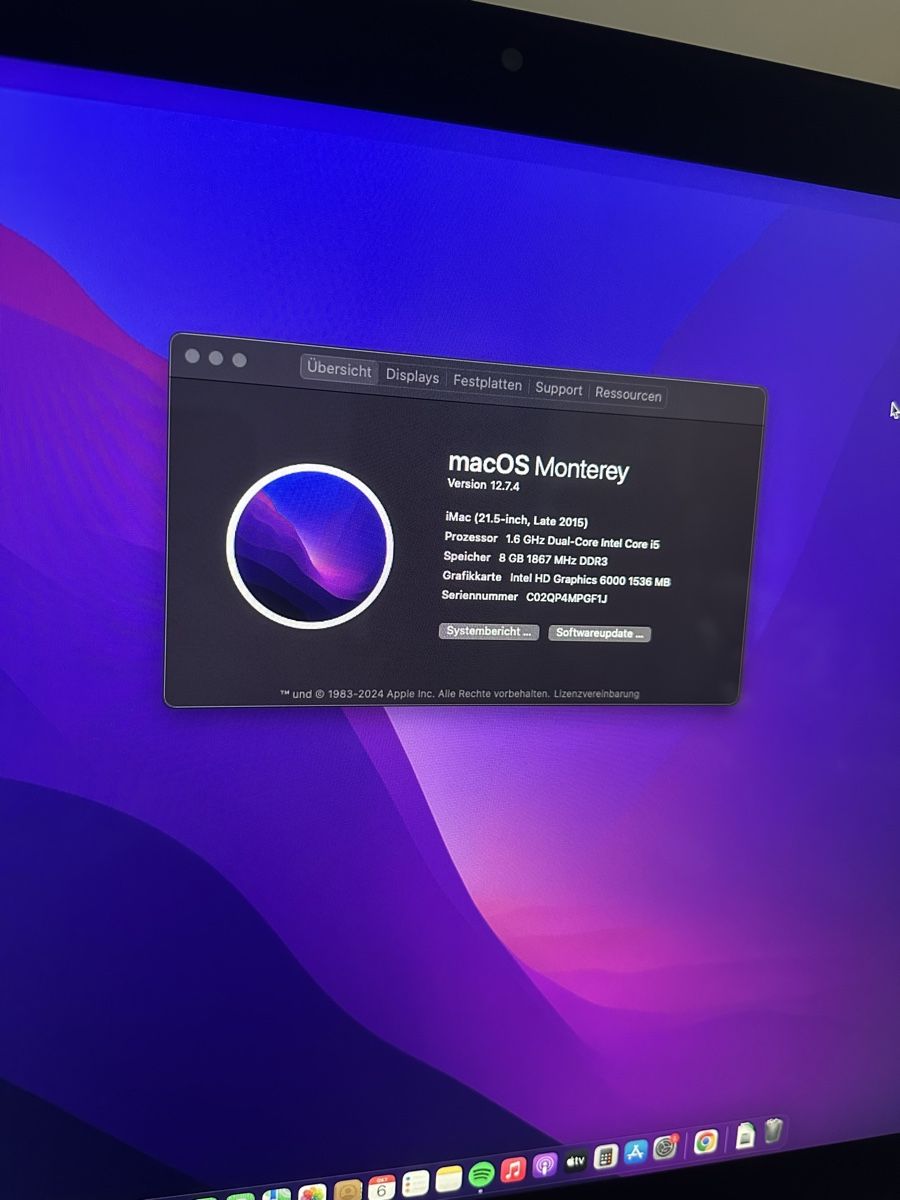Open the Support tab
The width and height of the screenshot is (900, 1200).
(x=558, y=389)
